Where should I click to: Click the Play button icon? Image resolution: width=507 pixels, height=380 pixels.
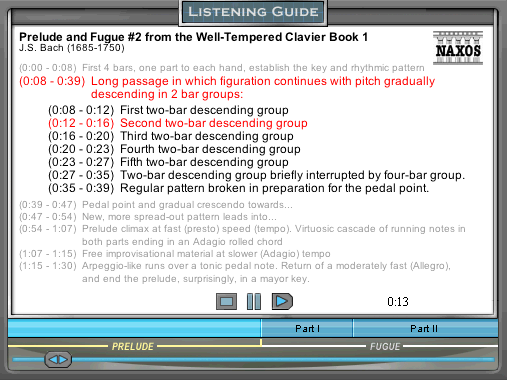coord(282,302)
